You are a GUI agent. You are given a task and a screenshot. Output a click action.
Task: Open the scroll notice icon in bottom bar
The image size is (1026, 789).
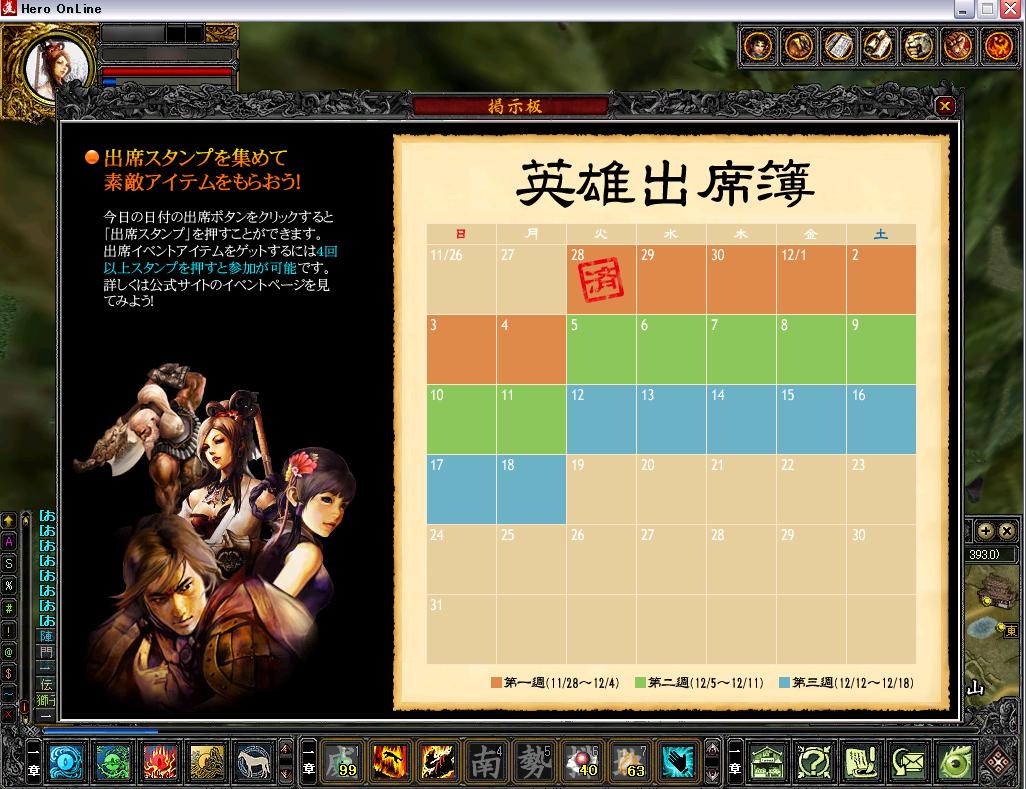(x=861, y=762)
